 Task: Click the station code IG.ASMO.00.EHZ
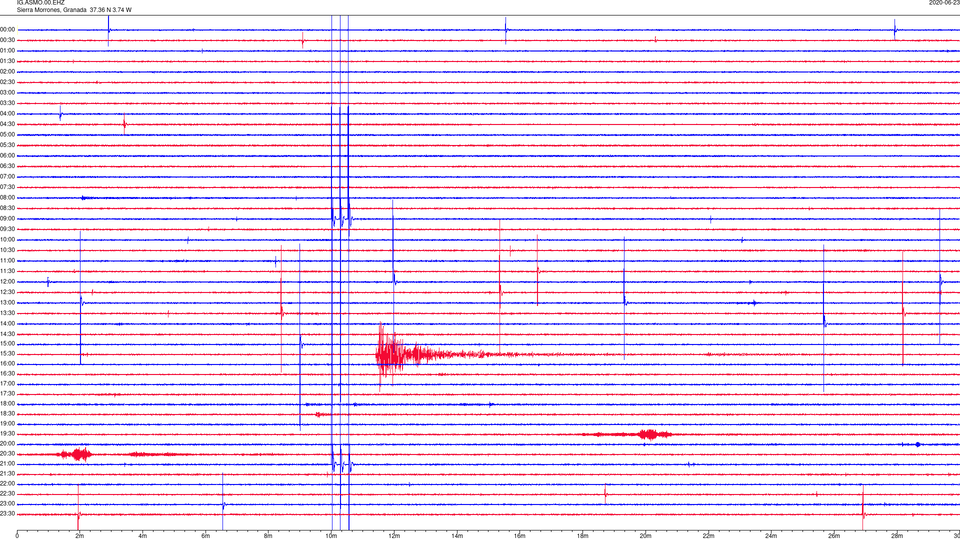coord(40,3)
